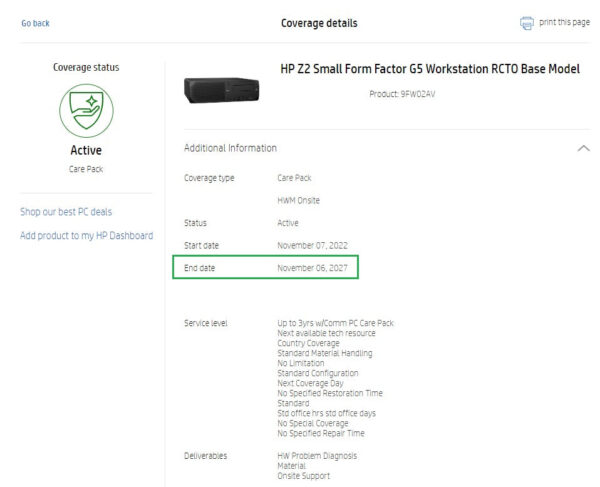
Task: Click the 'Coverage status' label
Action: (x=86, y=67)
